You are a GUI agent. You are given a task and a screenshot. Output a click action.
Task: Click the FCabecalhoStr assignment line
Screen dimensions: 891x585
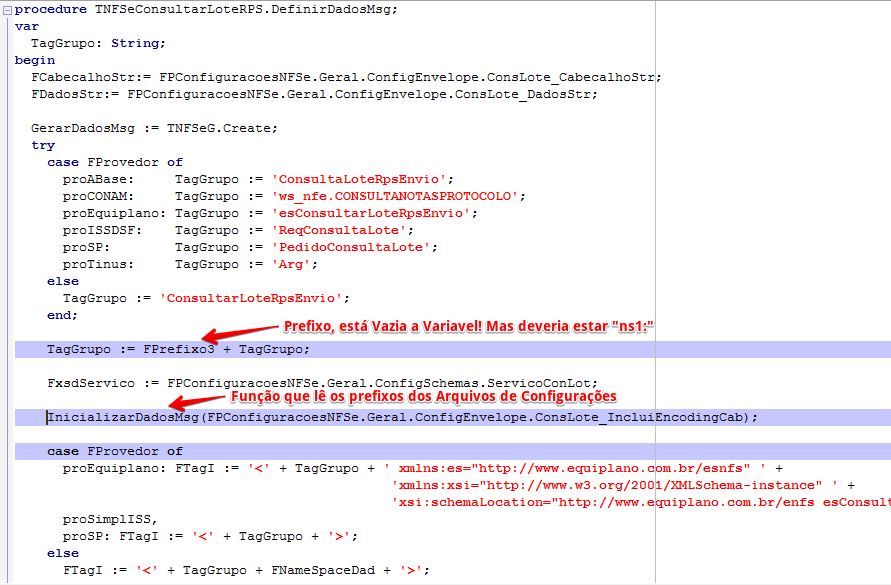(x=347, y=77)
